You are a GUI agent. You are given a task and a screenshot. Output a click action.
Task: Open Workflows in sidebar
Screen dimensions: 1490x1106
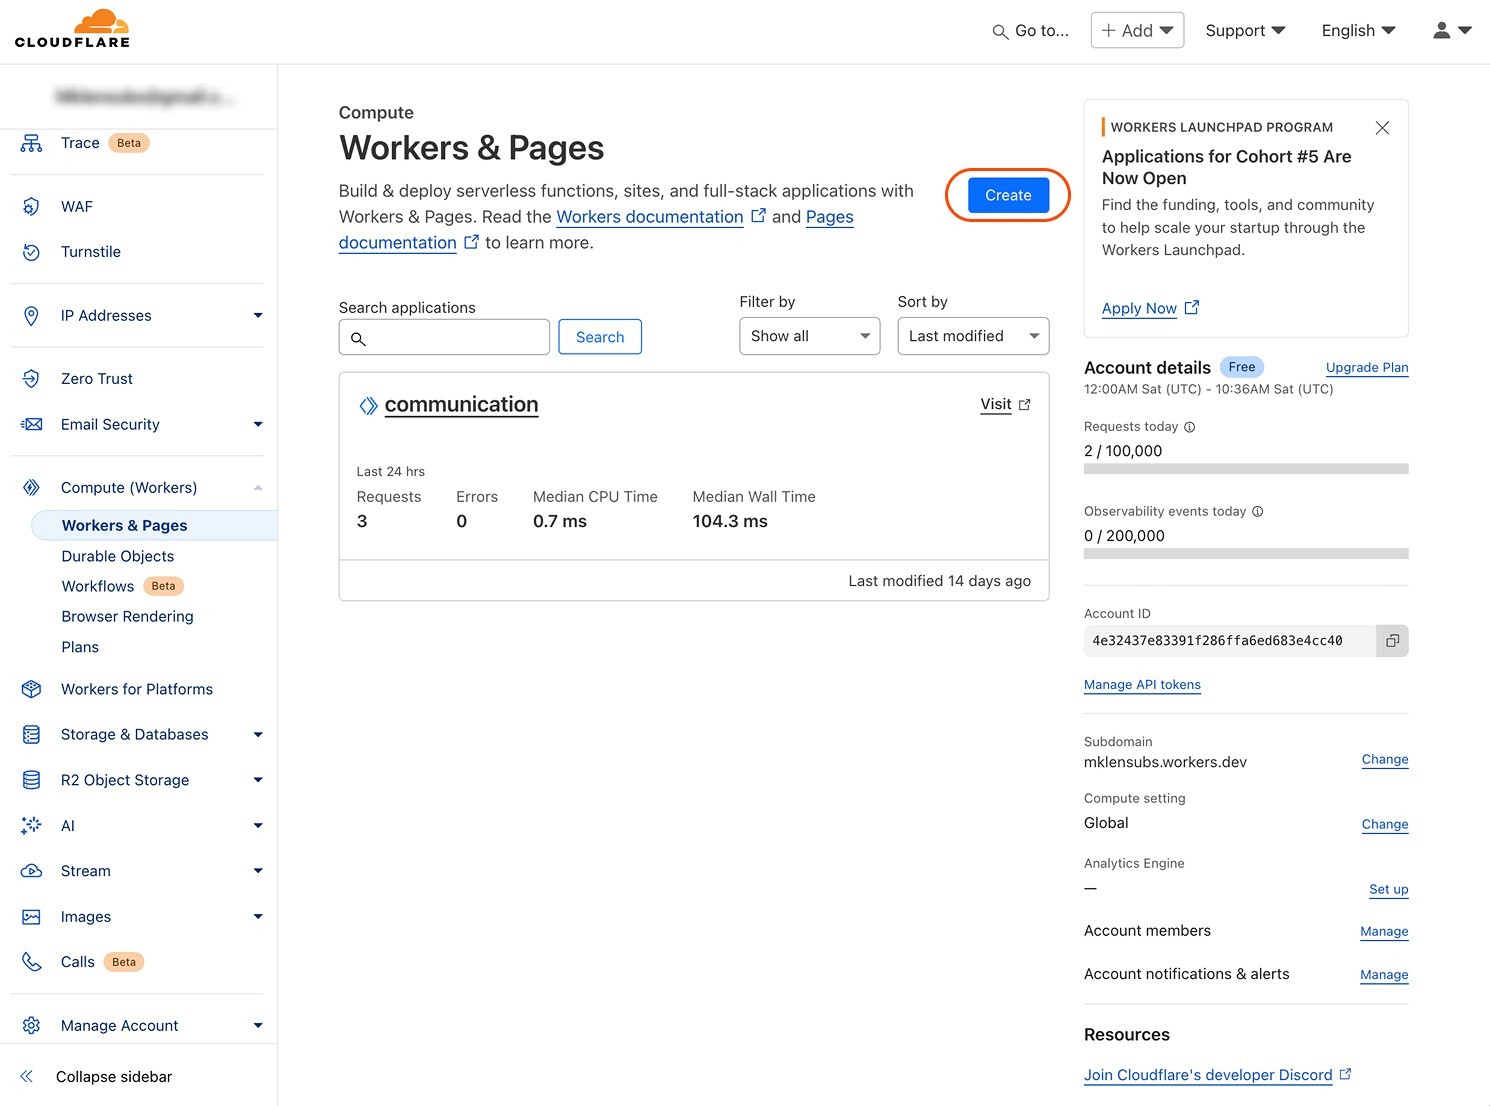tap(98, 587)
